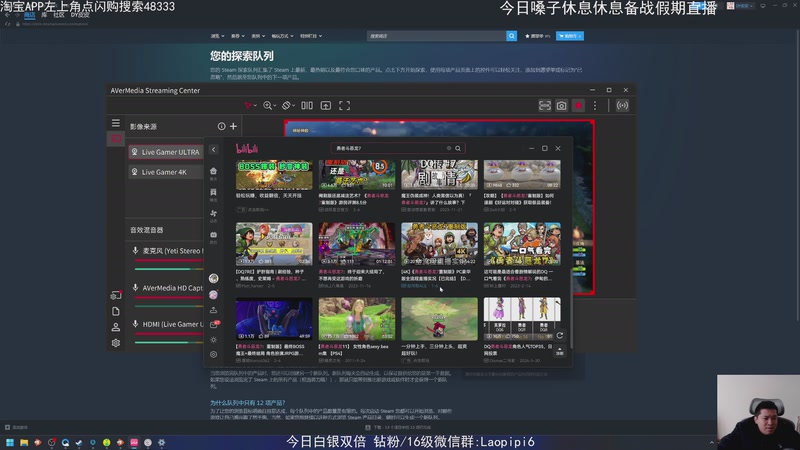Viewport: 800px width, 450px height.
Task: Select Live Gamer ULTRA source
Action: [166, 152]
